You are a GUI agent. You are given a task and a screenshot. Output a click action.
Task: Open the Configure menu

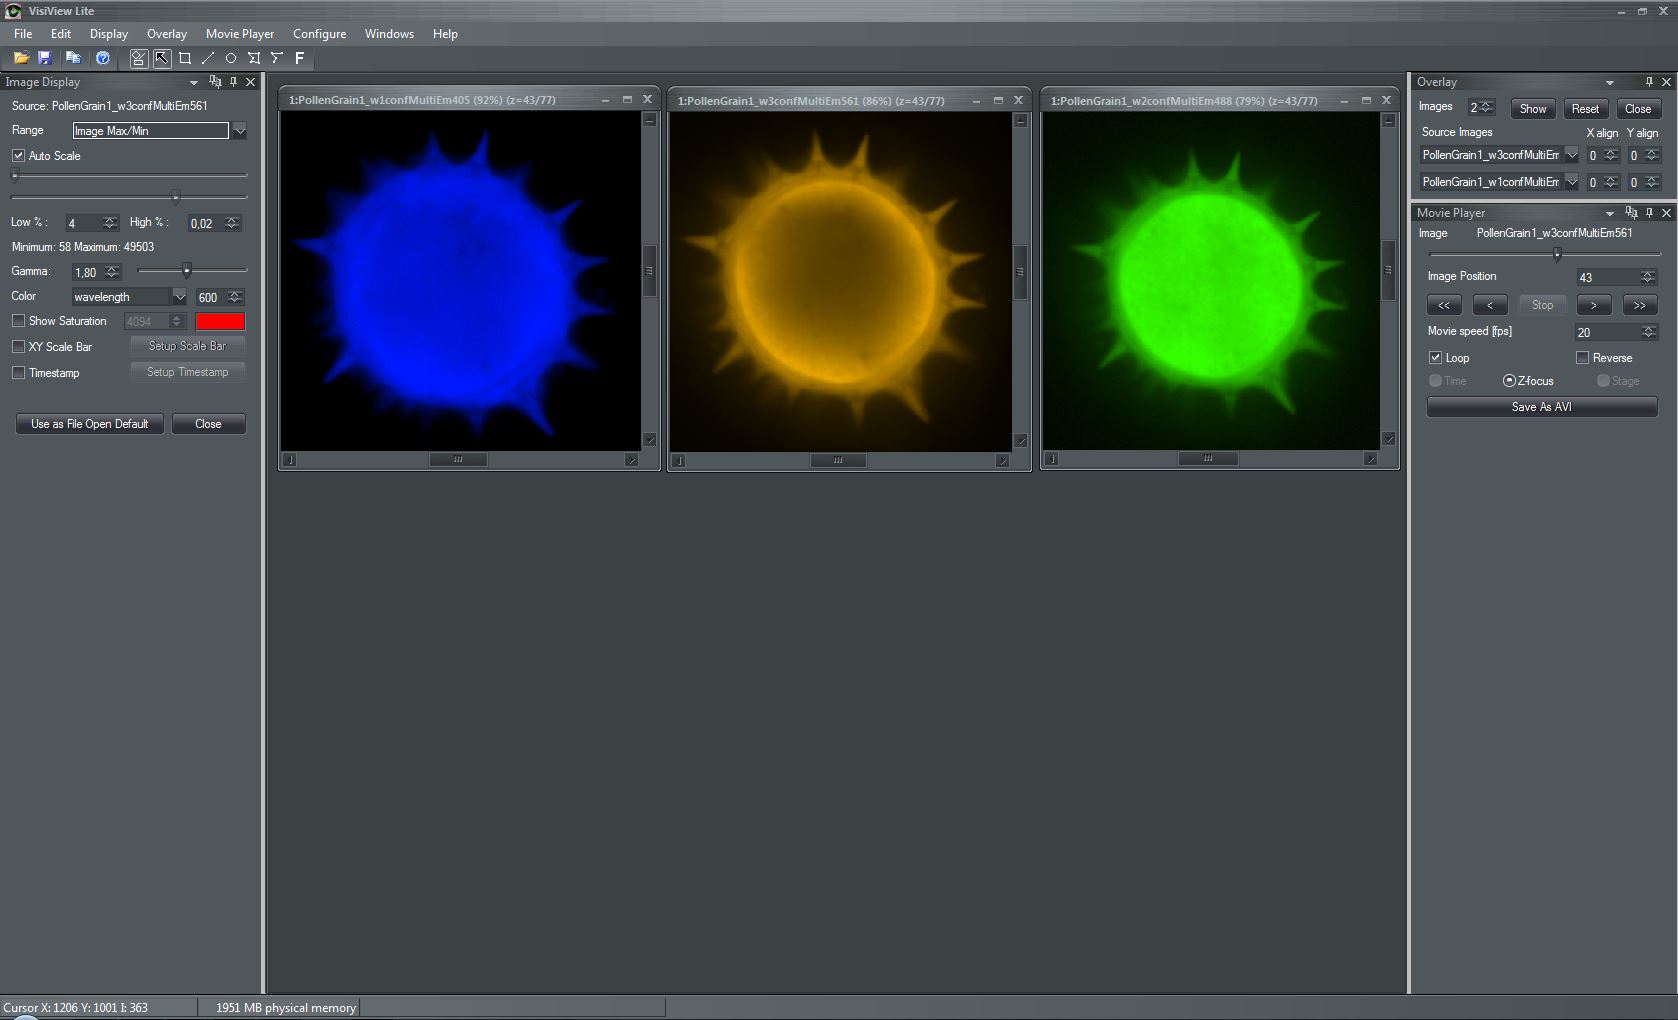point(319,34)
